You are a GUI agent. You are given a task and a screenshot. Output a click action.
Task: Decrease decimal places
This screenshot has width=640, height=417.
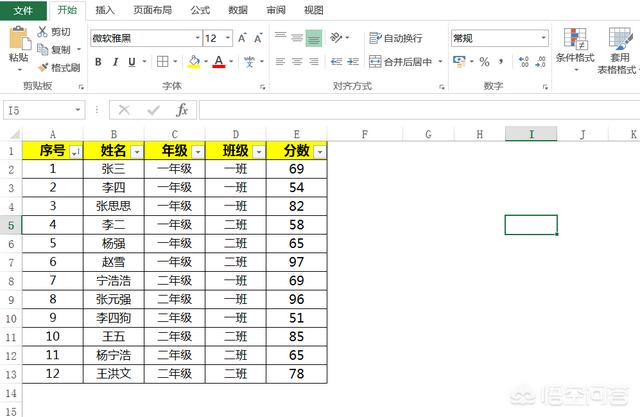tap(540, 62)
